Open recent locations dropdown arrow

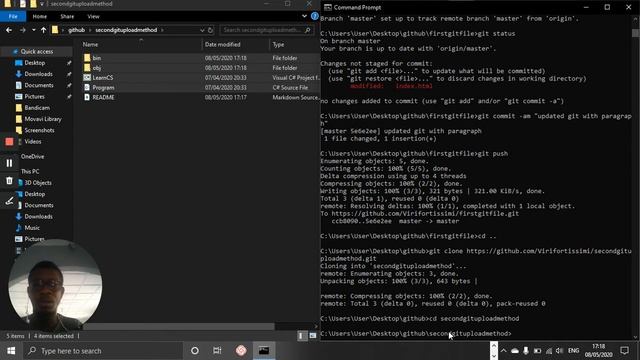coord(33,30)
